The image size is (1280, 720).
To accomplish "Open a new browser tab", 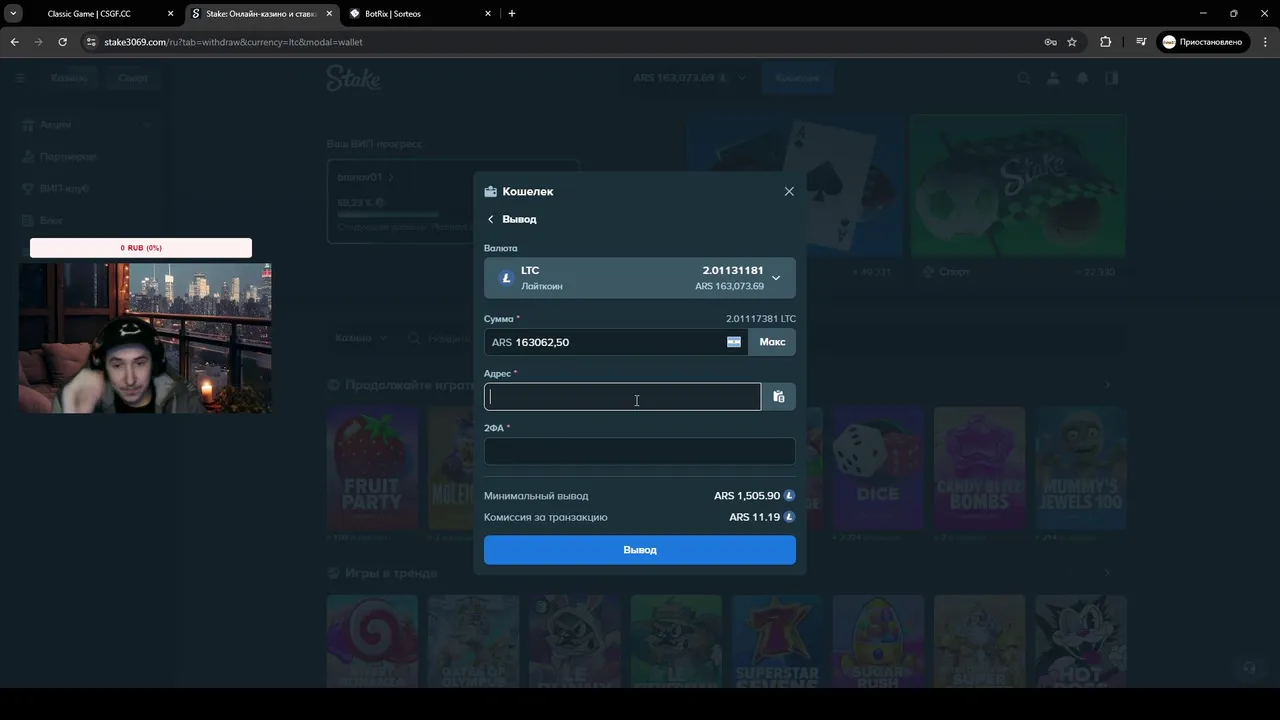I will click(x=512, y=14).
